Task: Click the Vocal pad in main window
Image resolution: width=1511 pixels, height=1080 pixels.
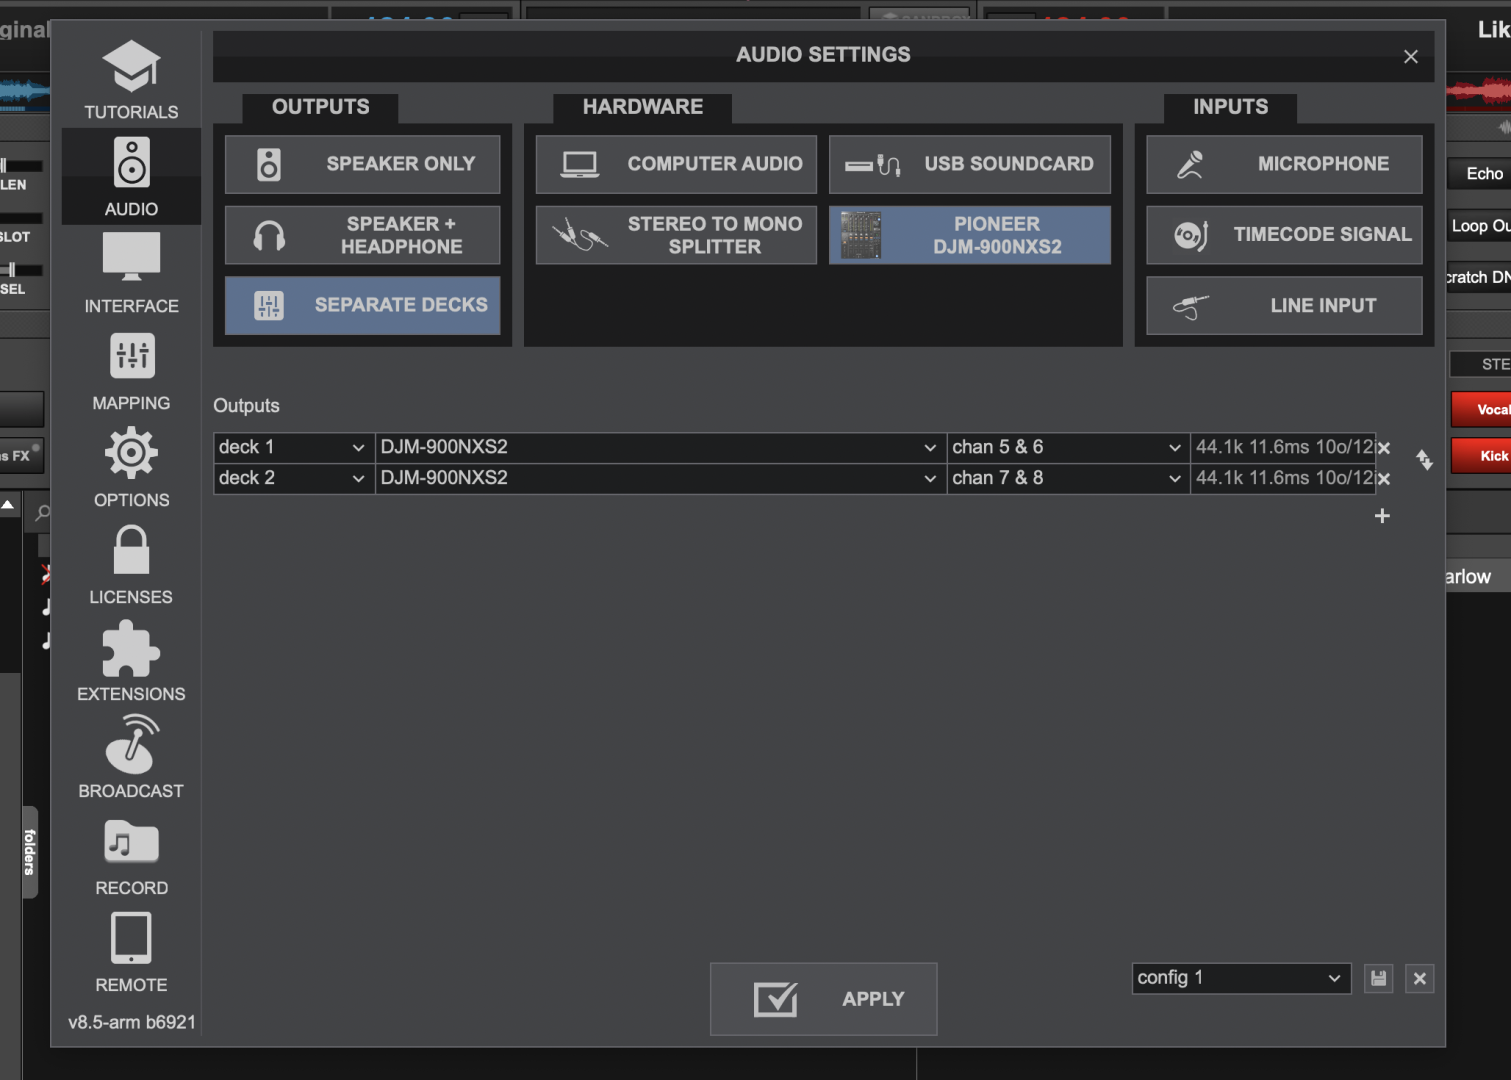Action: [1482, 410]
